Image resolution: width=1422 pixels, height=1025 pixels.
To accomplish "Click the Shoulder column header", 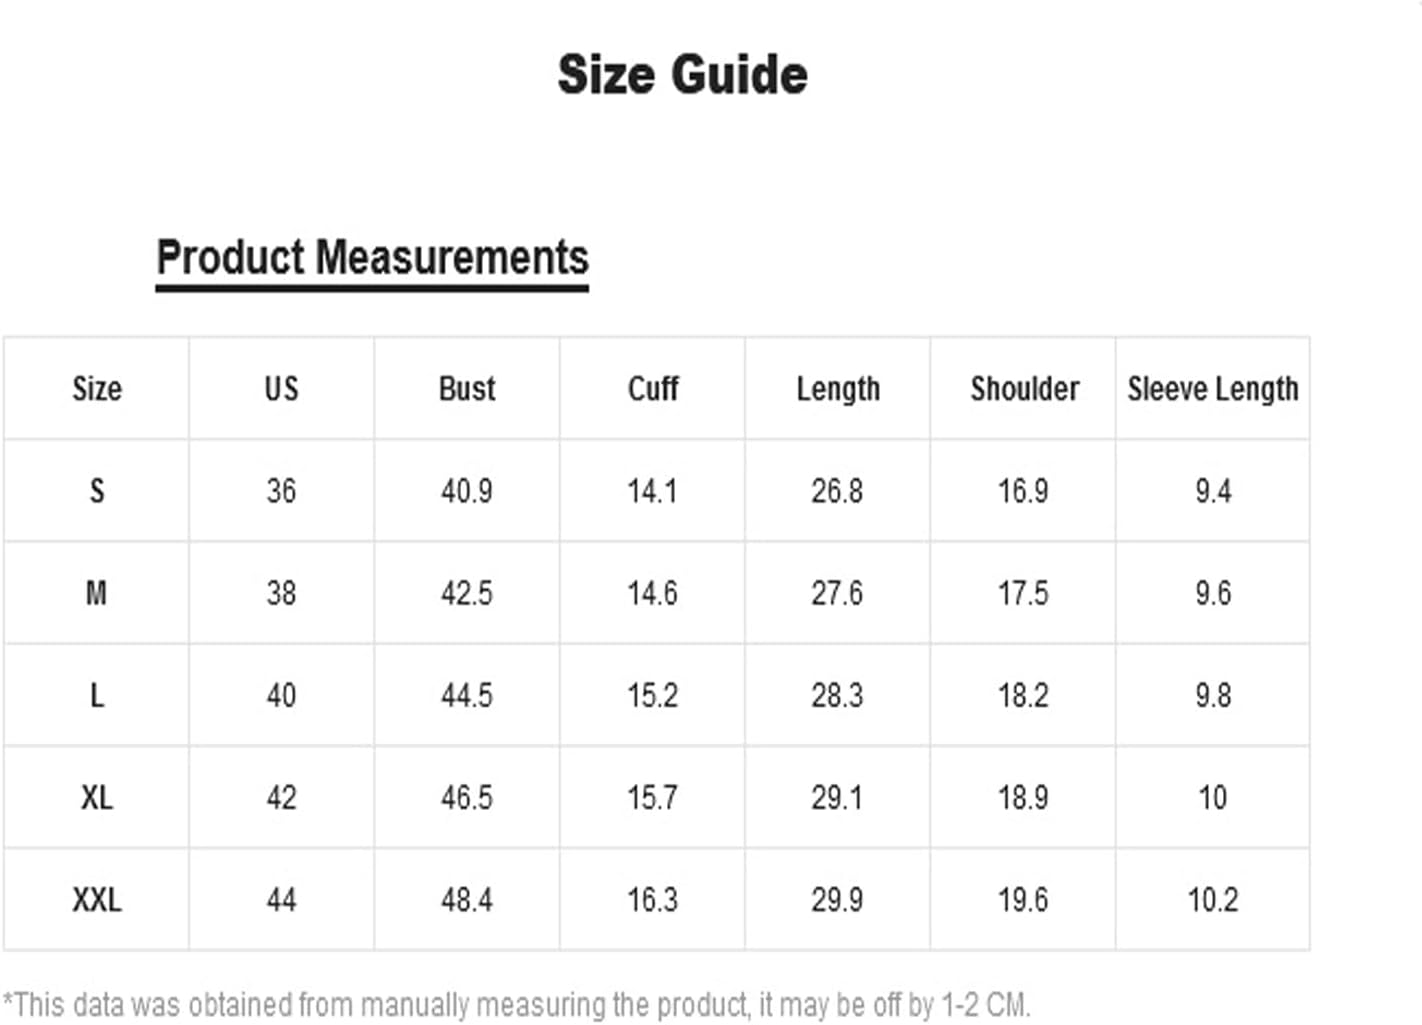I will pyautogui.click(x=1025, y=388).
